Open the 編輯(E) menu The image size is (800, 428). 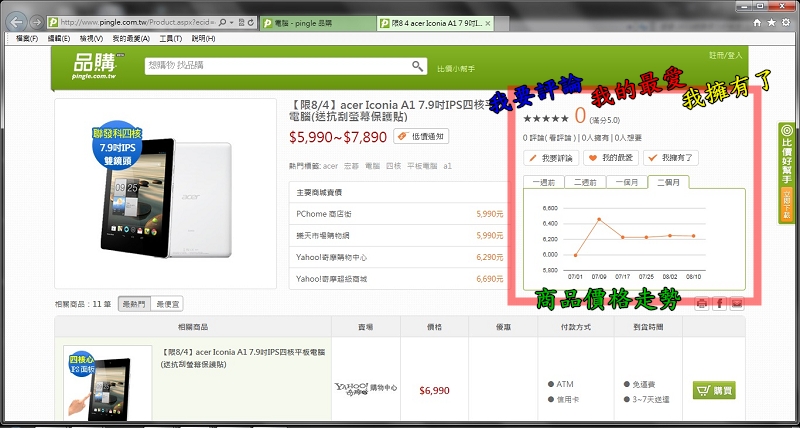coord(59,39)
